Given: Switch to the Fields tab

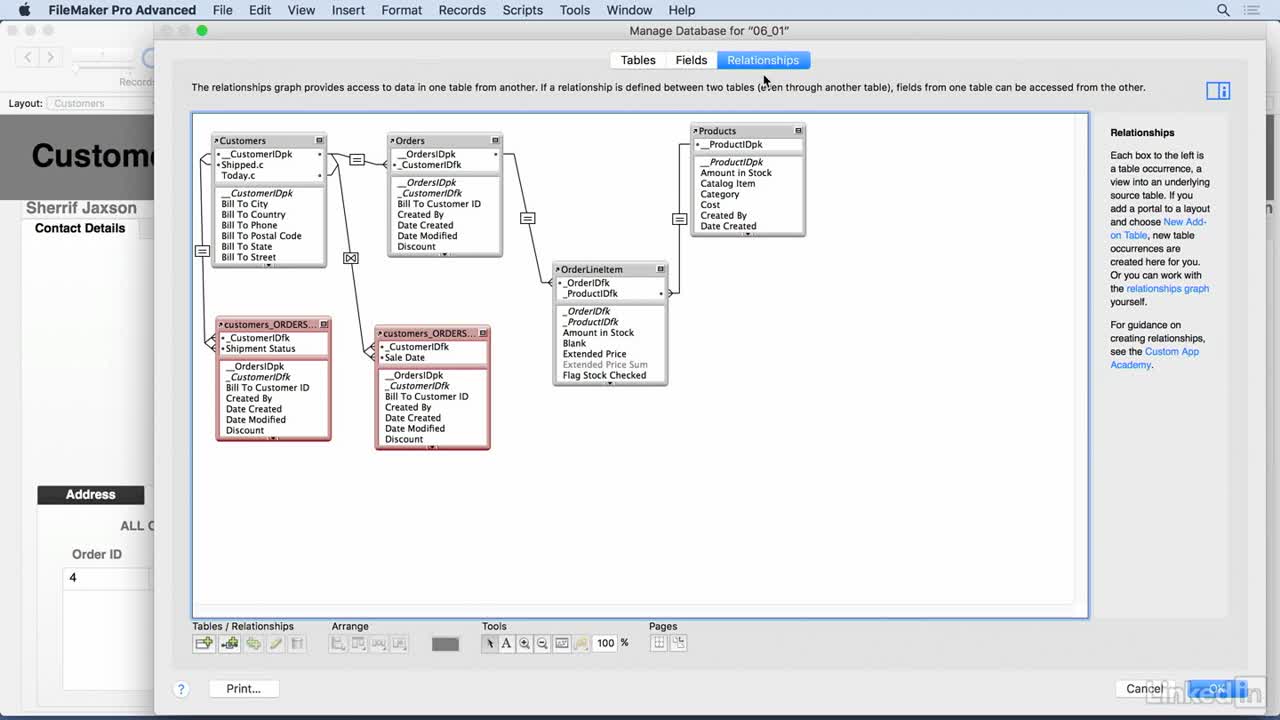Looking at the screenshot, I should (x=691, y=60).
